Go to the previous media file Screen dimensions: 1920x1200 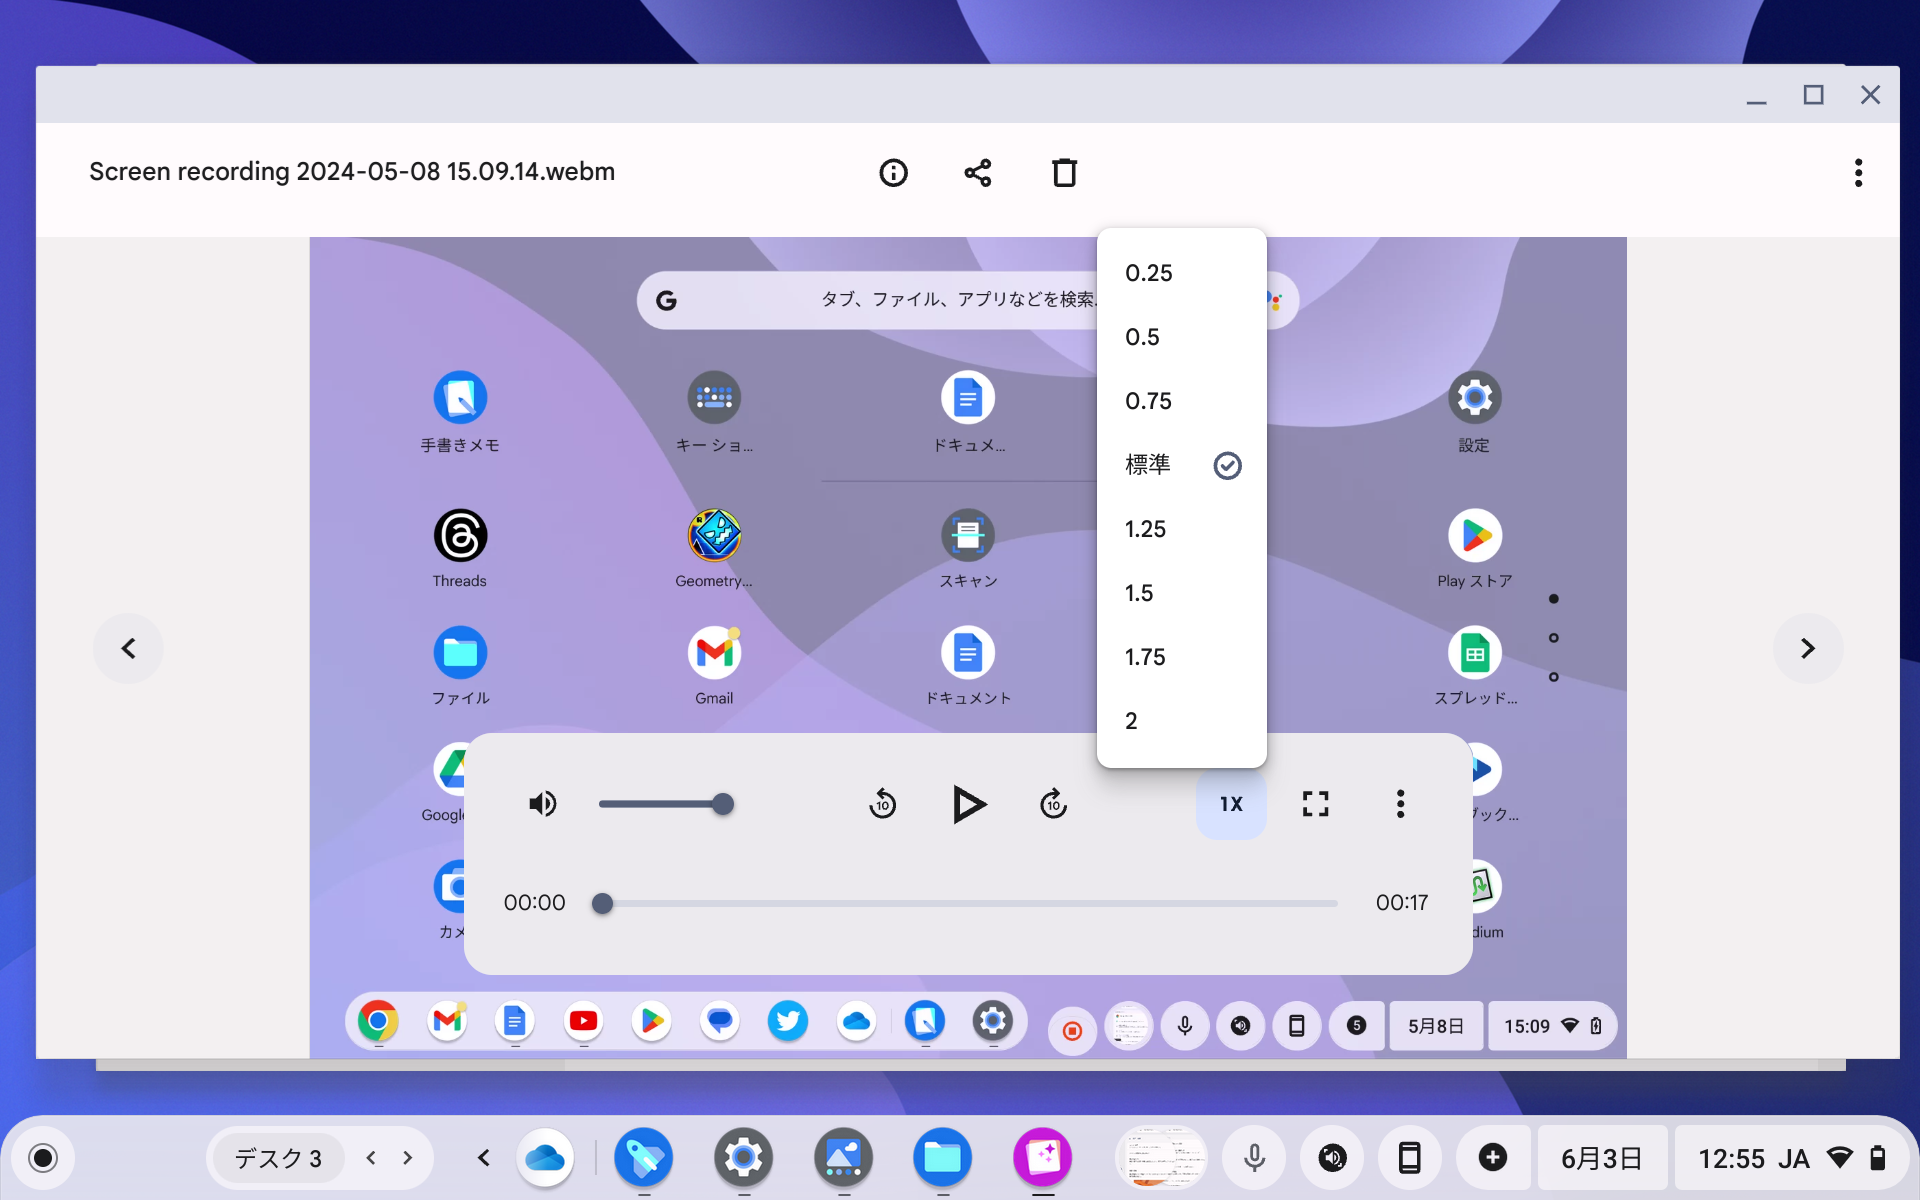pos(129,649)
